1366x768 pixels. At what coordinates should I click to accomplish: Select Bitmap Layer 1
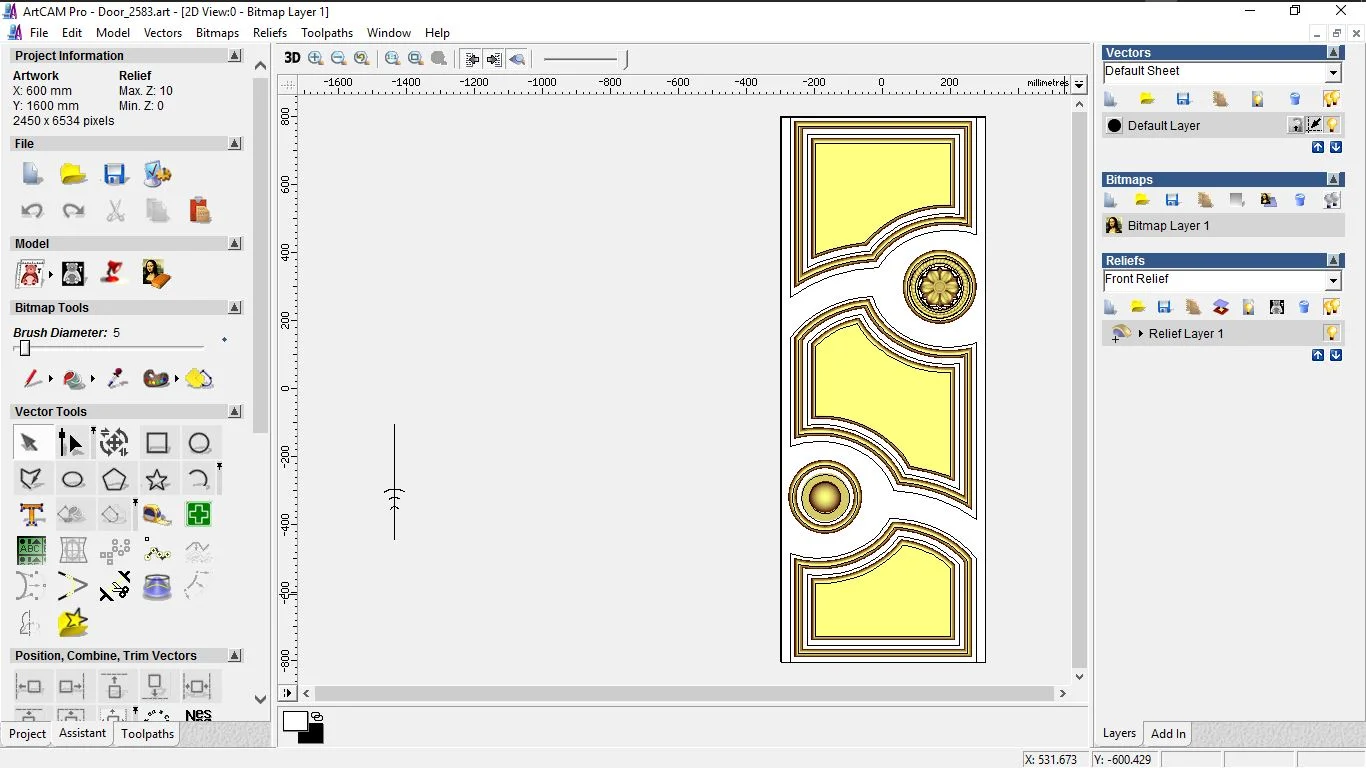point(1168,226)
